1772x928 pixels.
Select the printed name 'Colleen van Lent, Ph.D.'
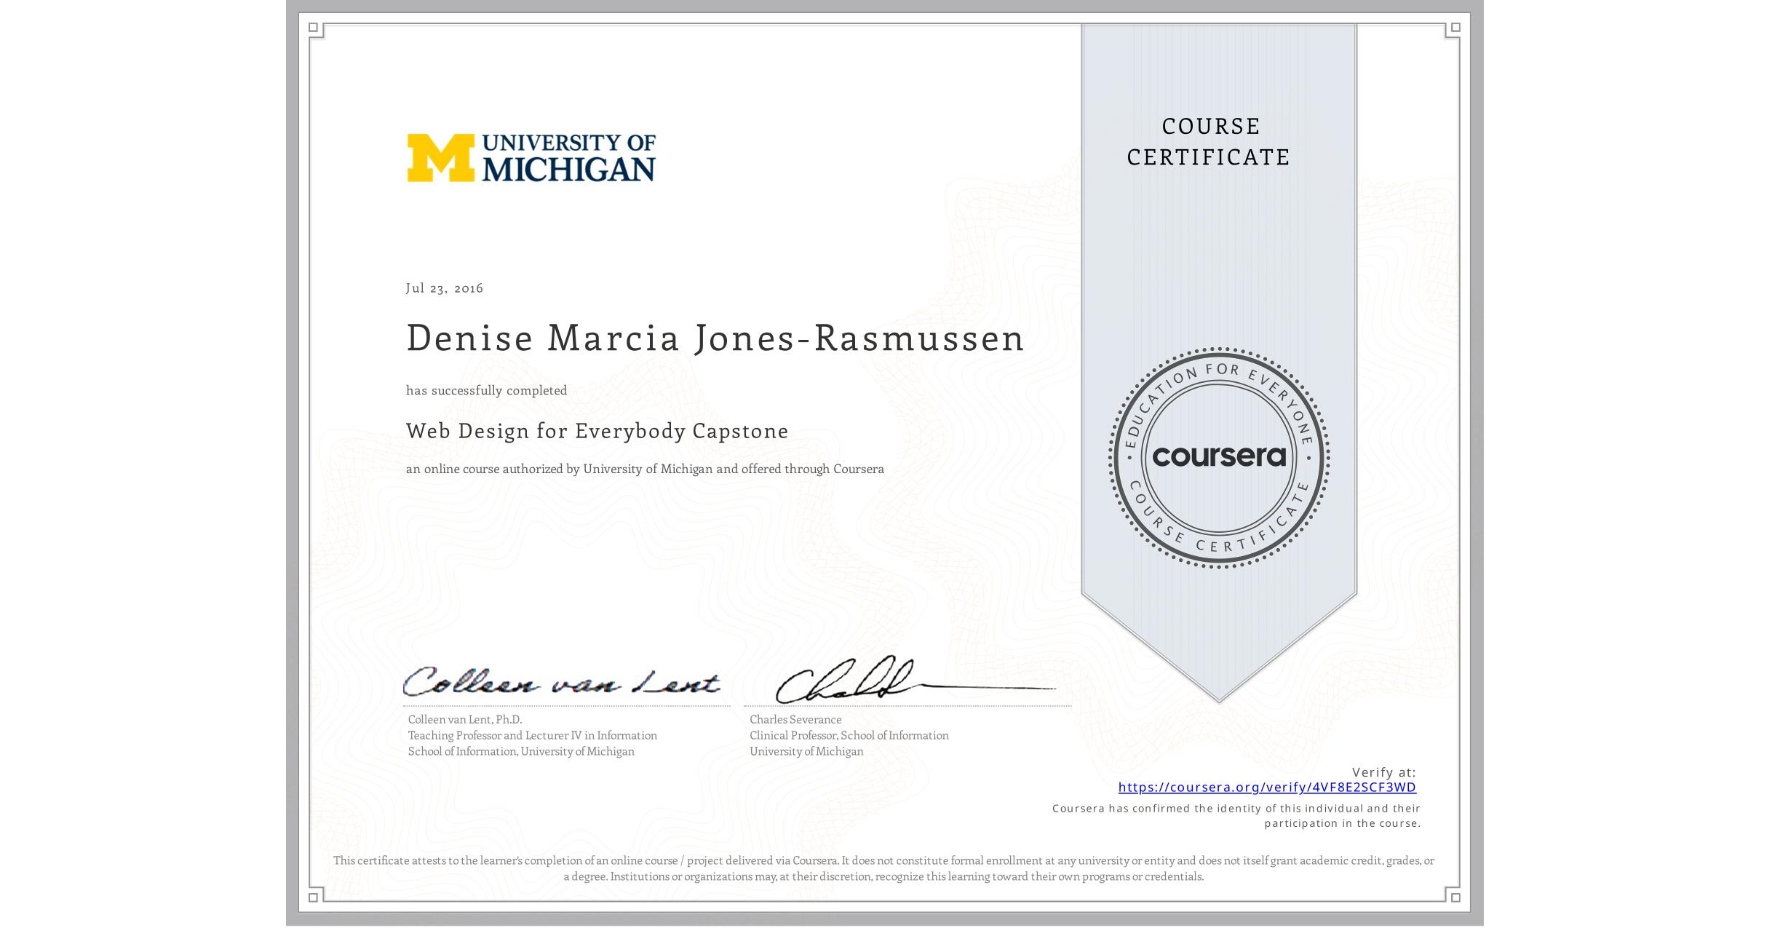465,719
